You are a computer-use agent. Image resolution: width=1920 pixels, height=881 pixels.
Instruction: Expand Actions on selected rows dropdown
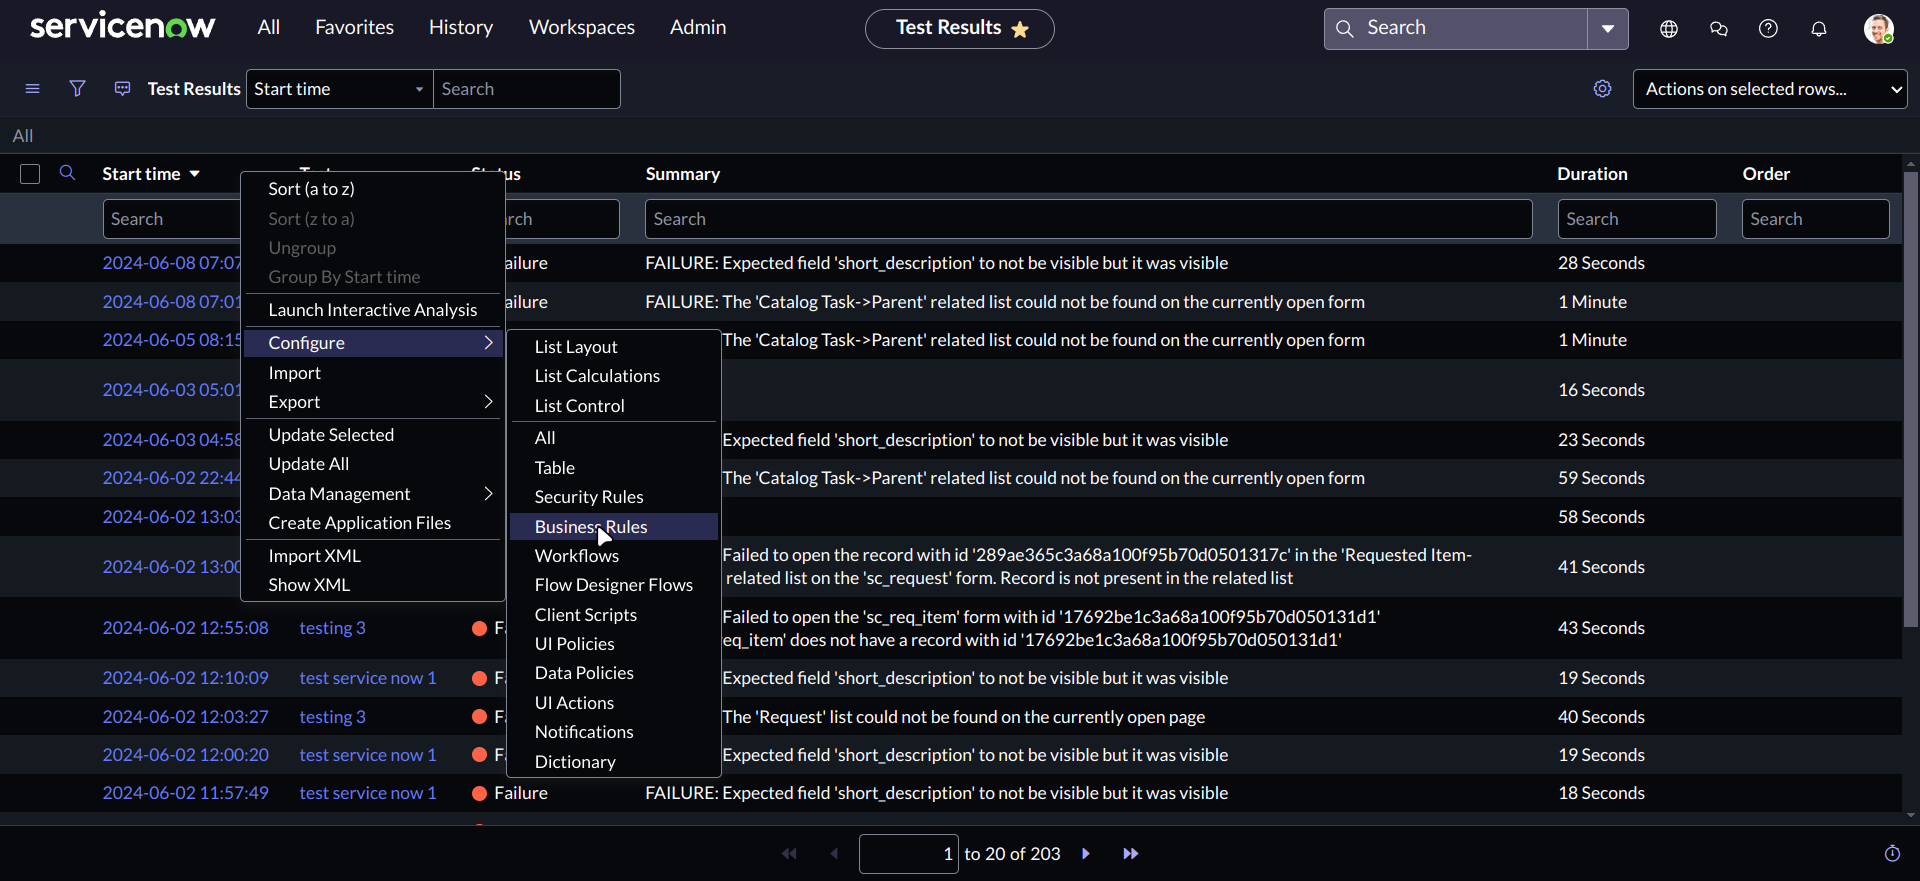coord(1769,89)
